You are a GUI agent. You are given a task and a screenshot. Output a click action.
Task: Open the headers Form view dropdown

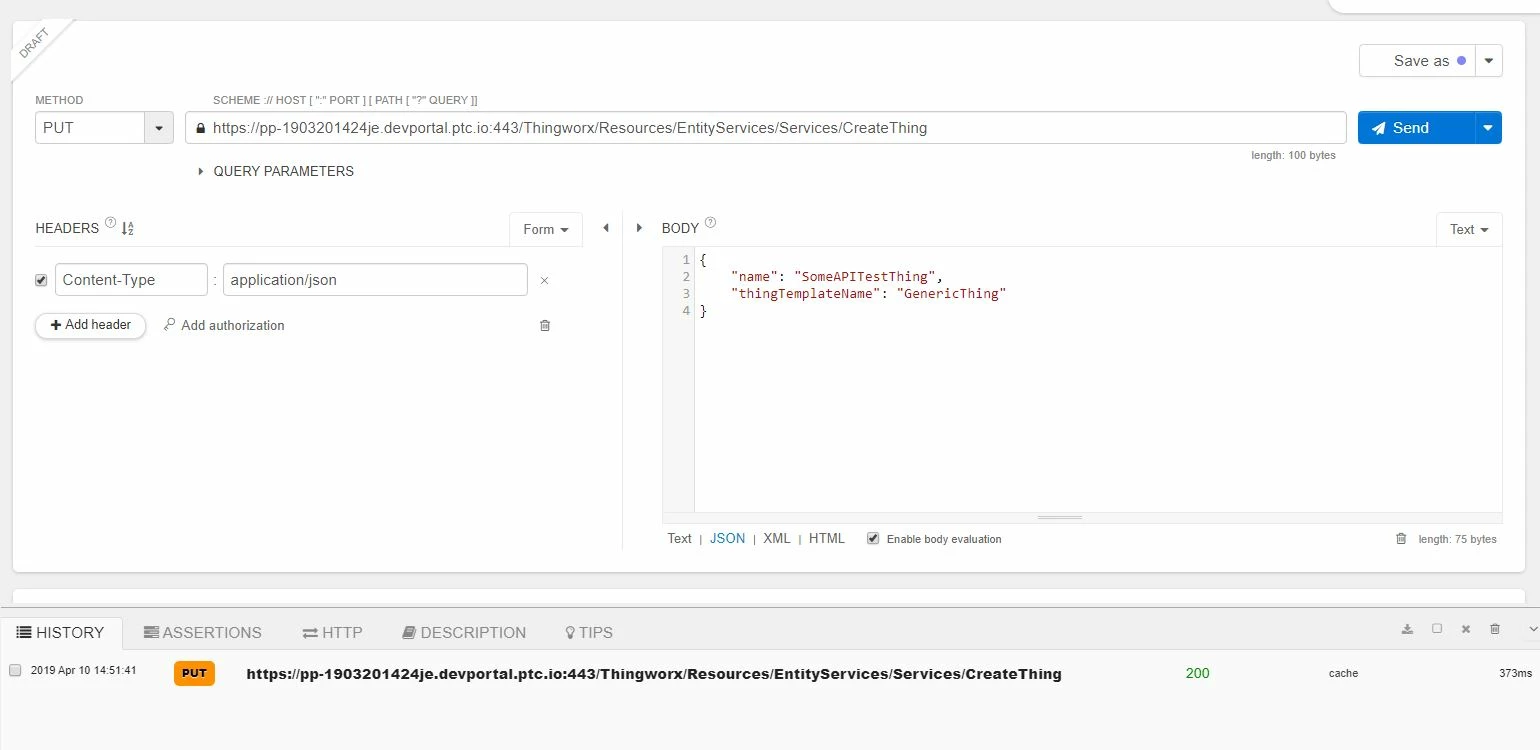point(546,229)
